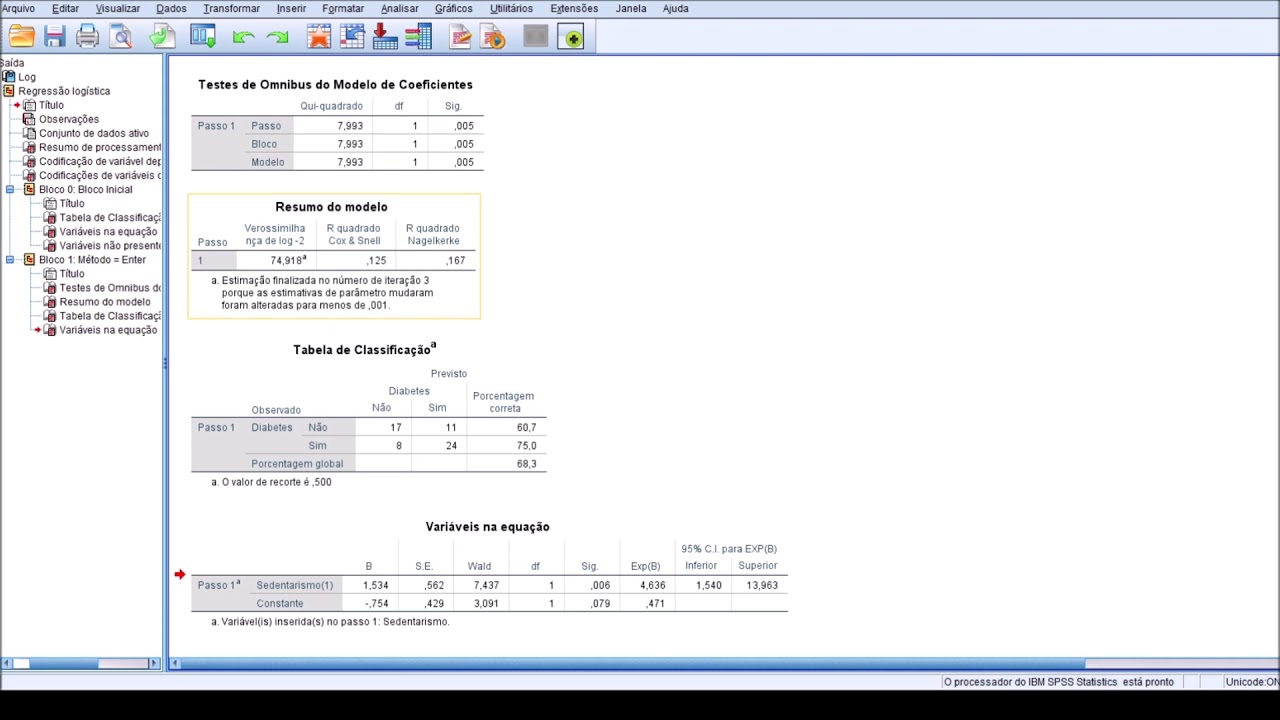The image size is (1280, 720).
Task: Click the processor ready status bar message
Action: (1058, 682)
